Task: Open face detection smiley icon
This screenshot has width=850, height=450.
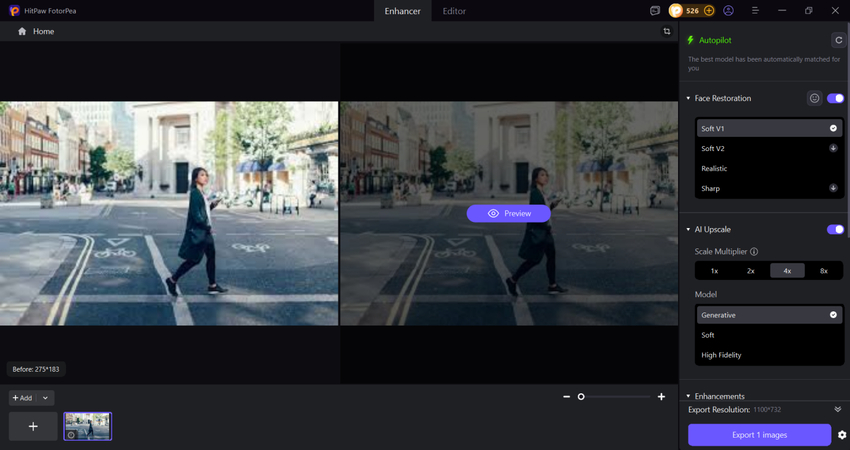Action: pyautogui.click(x=814, y=98)
